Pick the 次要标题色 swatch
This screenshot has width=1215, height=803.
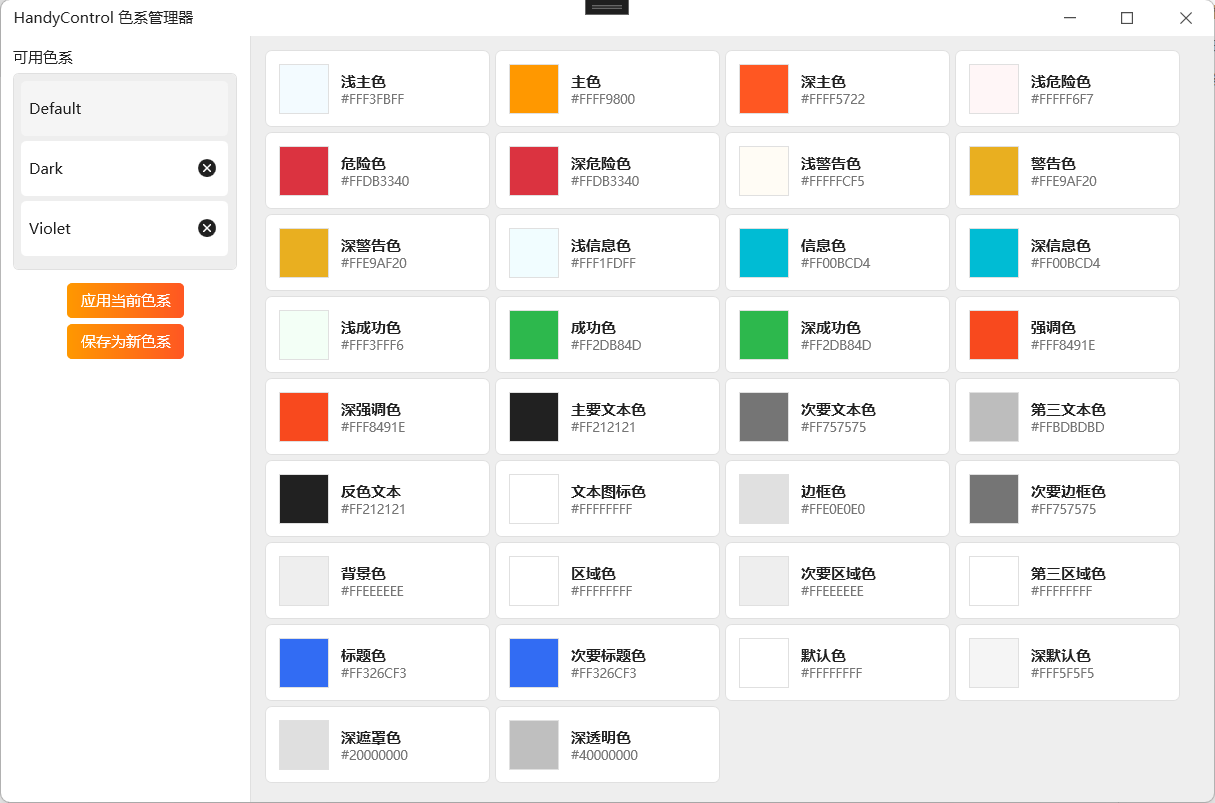(534, 663)
